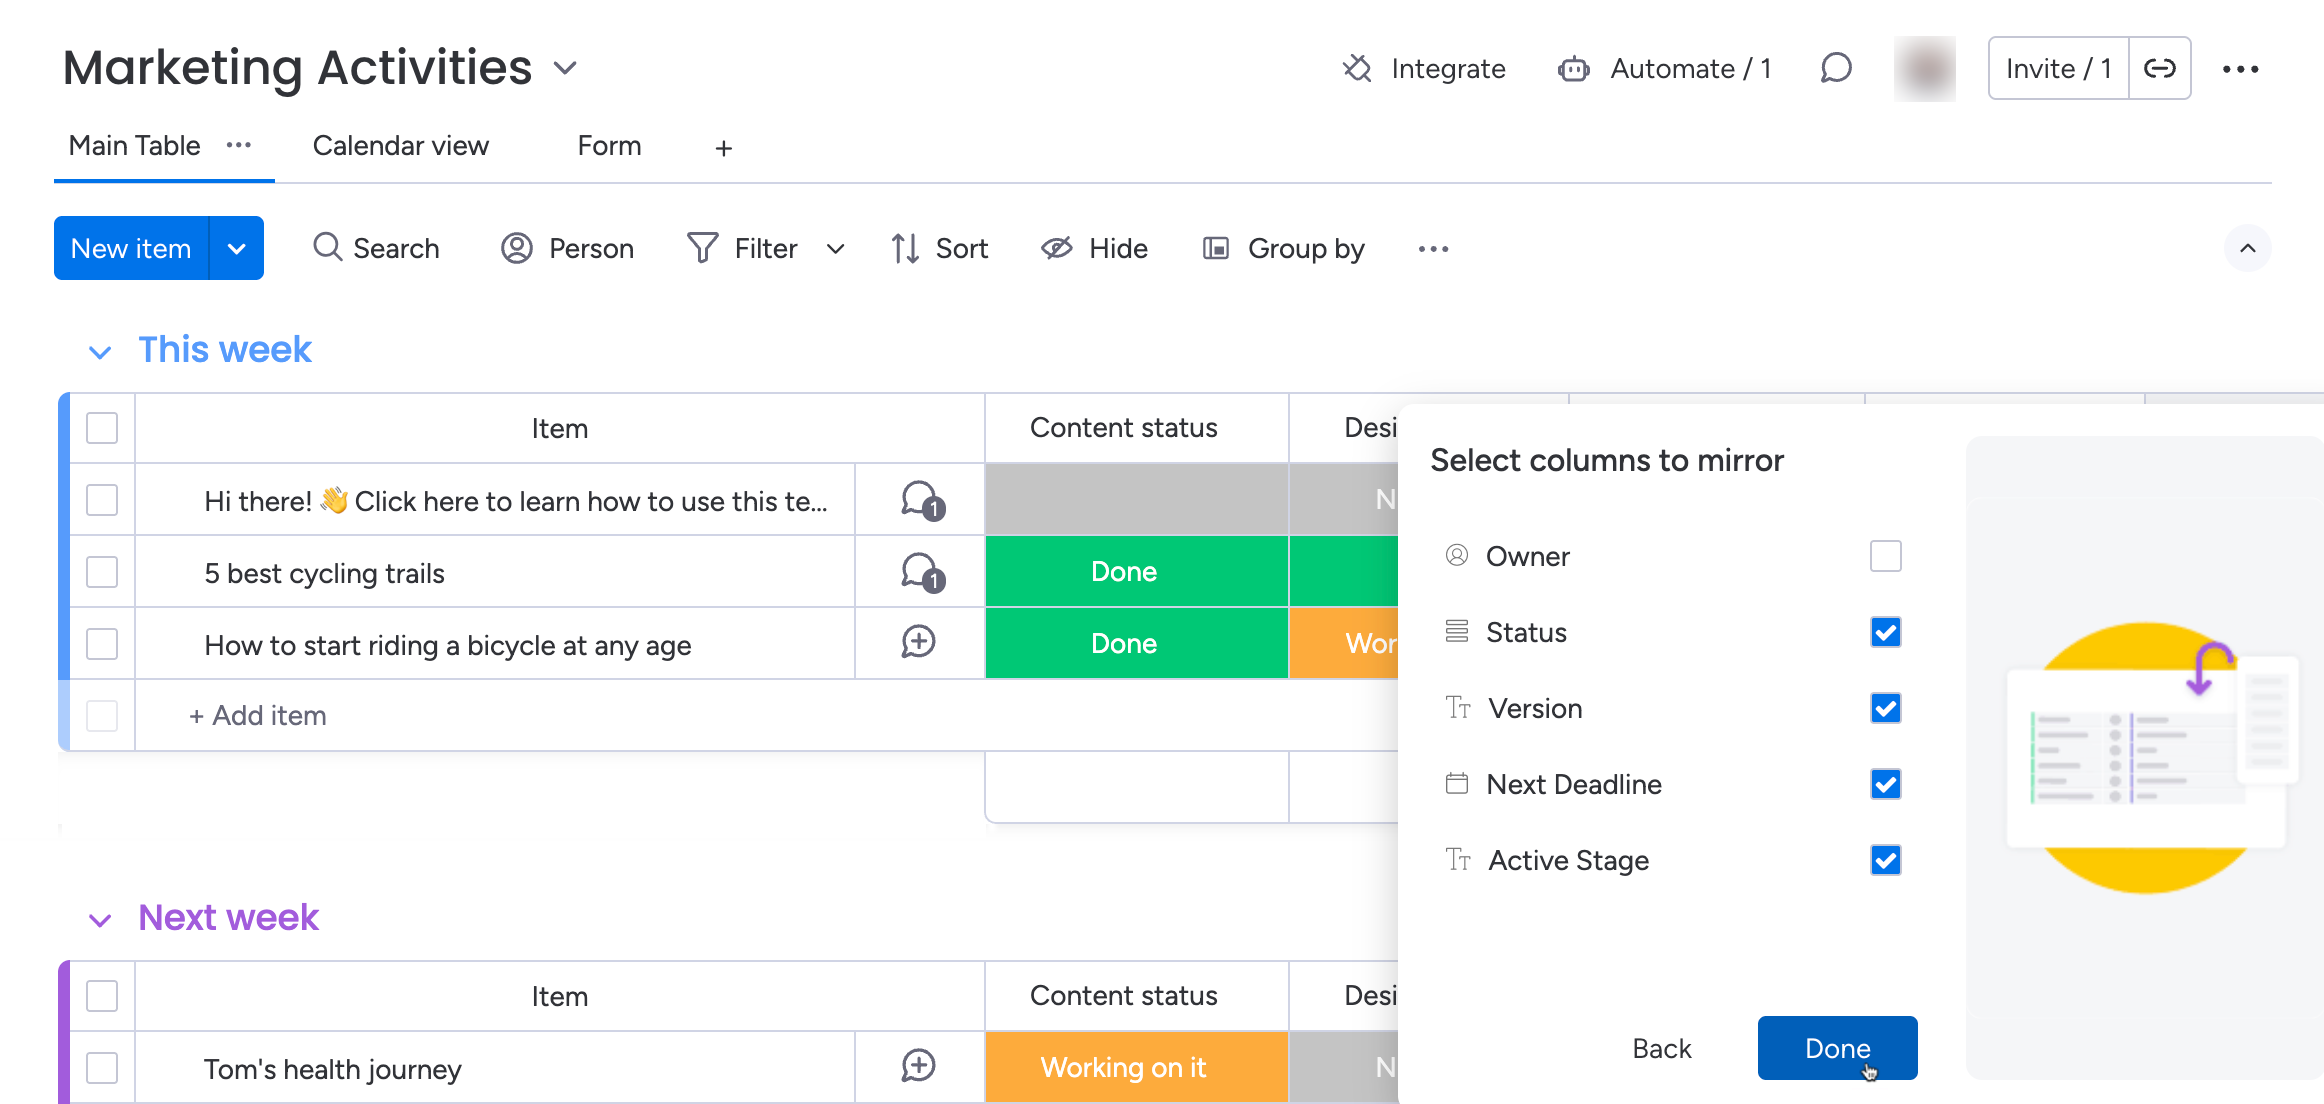The width and height of the screenshot is (2324, 1104).
Task: Switch to the Calendar view tab
Action: [400, 146]
